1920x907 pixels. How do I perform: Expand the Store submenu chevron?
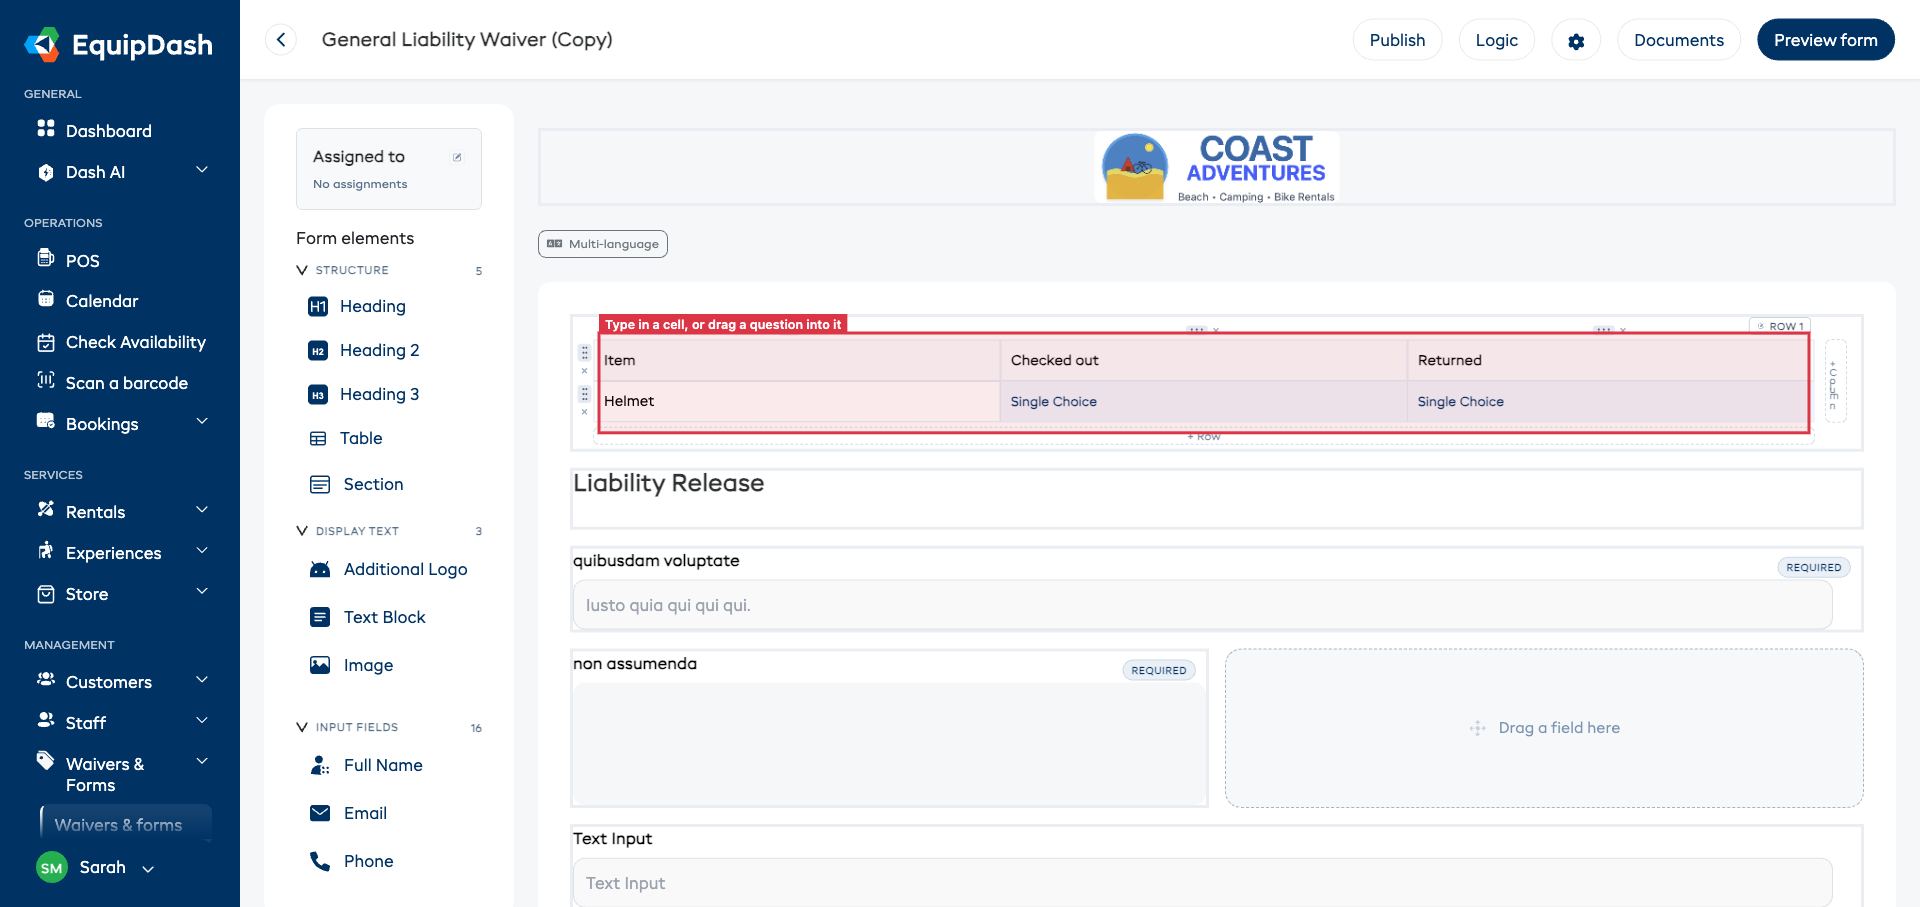point(202,591)
